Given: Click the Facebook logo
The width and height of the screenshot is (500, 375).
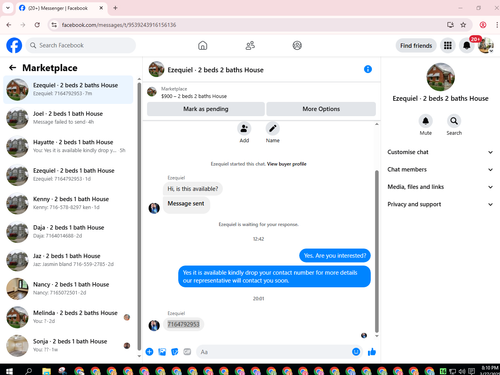Looking at the screenshot, I should tap(14, 45).
